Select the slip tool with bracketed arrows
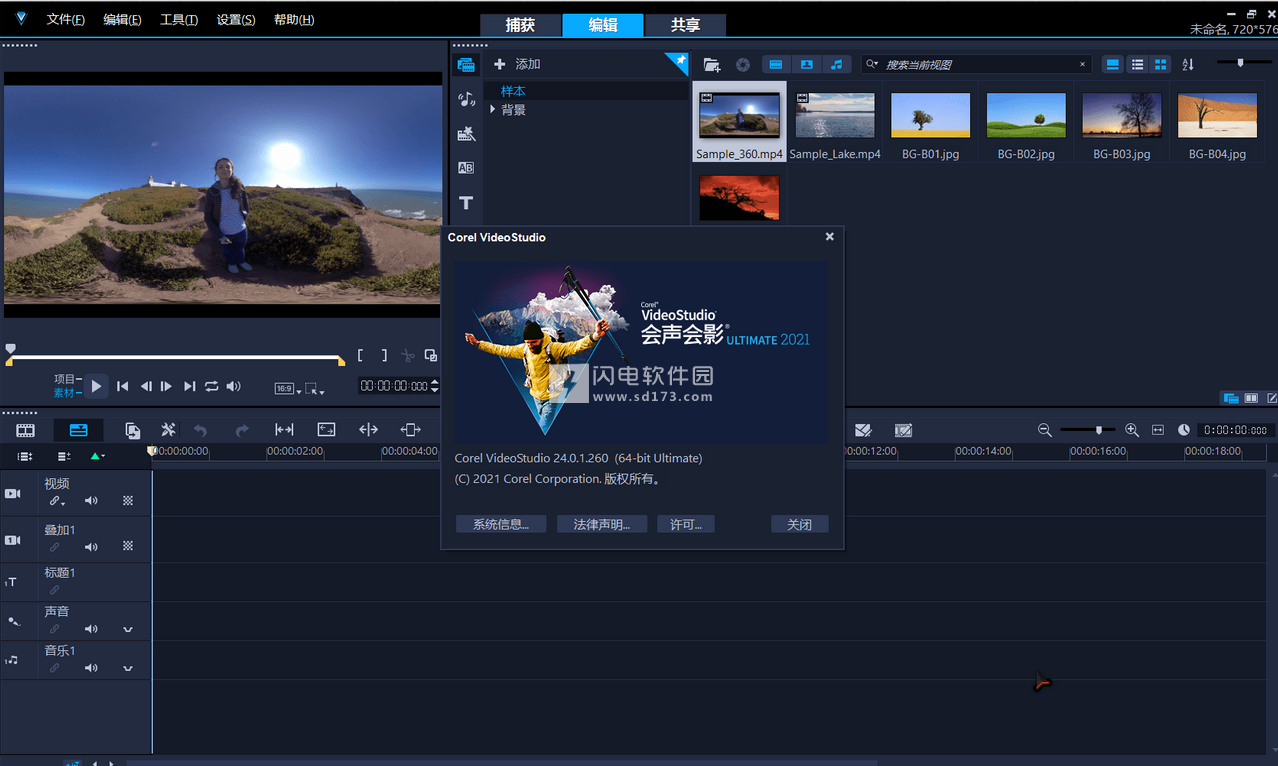Viewport: 1278px width, 766px height. point(284,430)
